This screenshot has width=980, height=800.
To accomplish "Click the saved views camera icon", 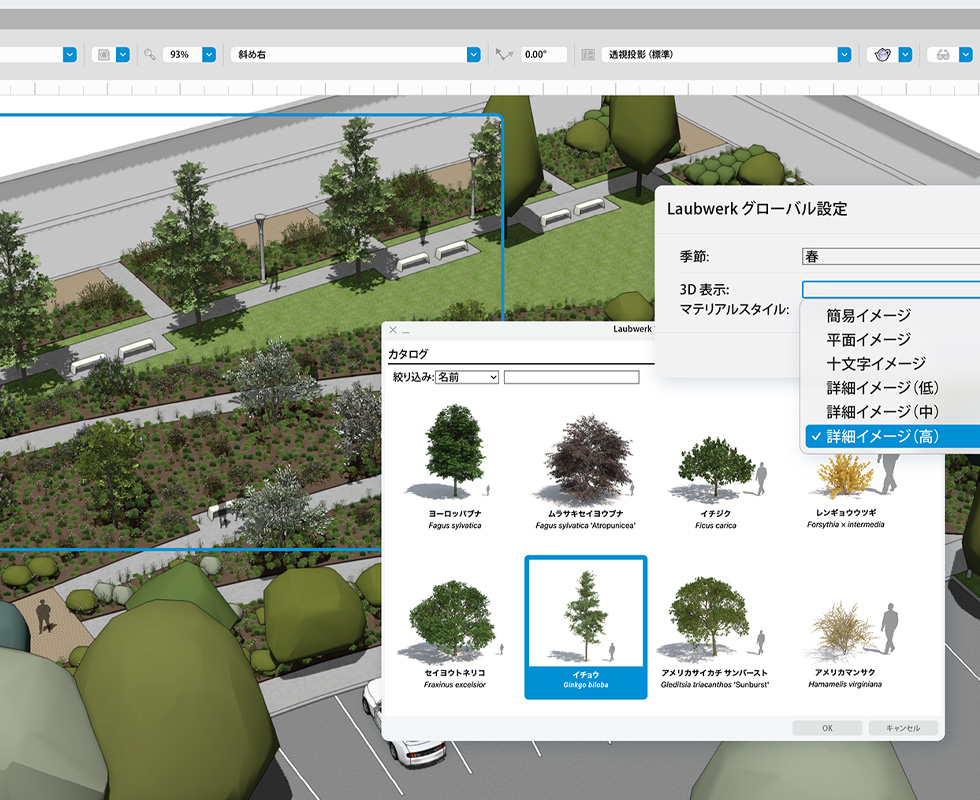I will pos(104,55).
